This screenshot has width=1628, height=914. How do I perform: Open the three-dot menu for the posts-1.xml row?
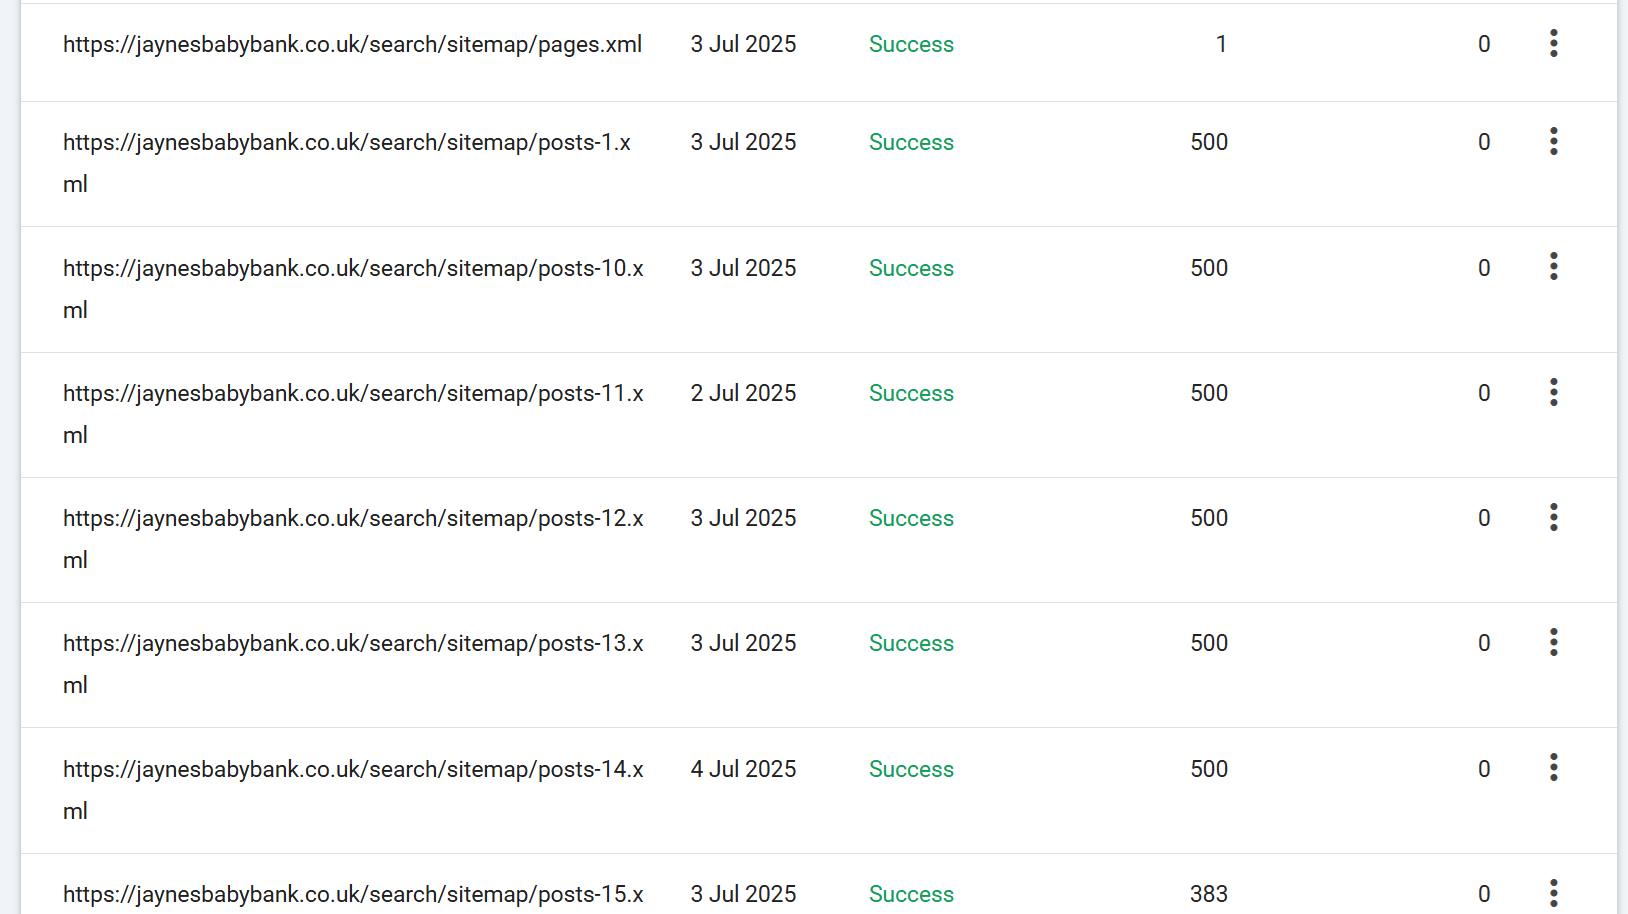coord(1553,141)
